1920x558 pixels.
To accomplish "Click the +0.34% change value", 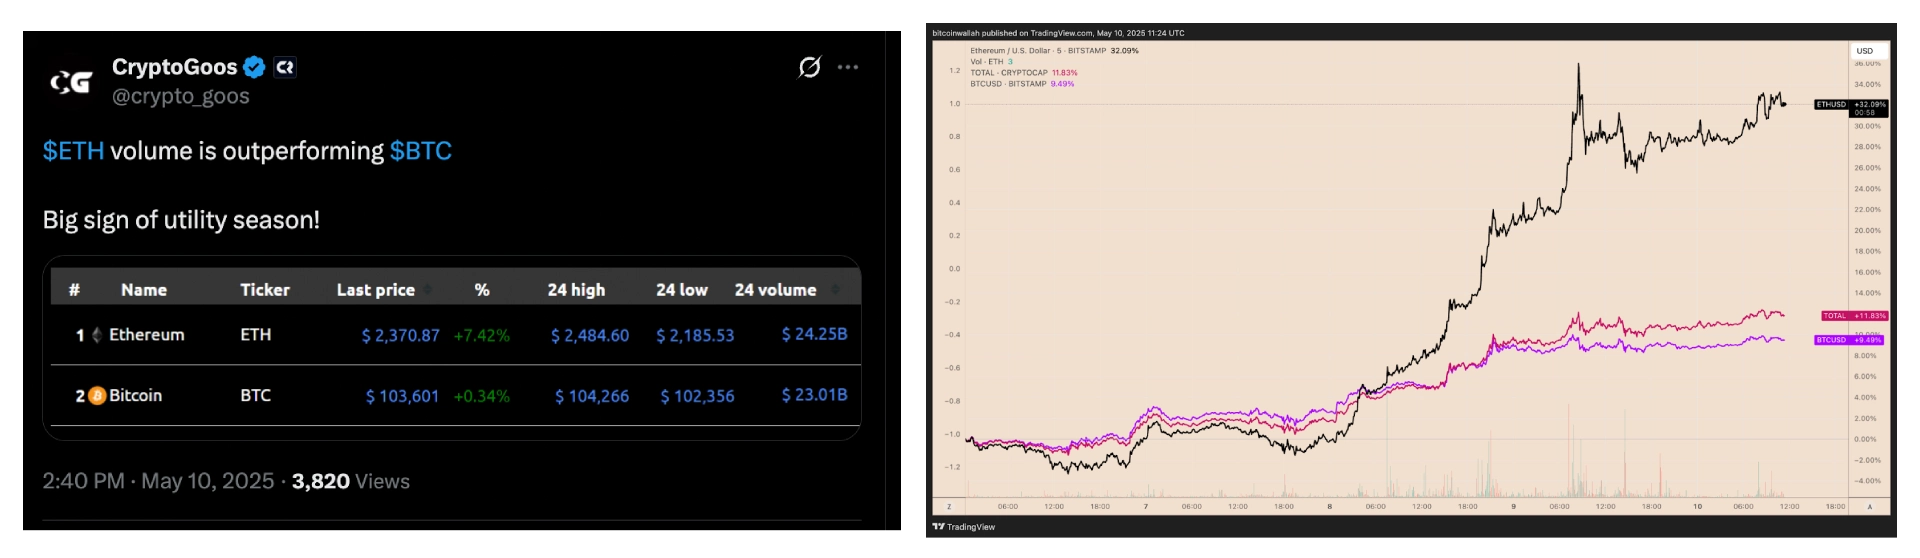I will (x=482, y=397).
